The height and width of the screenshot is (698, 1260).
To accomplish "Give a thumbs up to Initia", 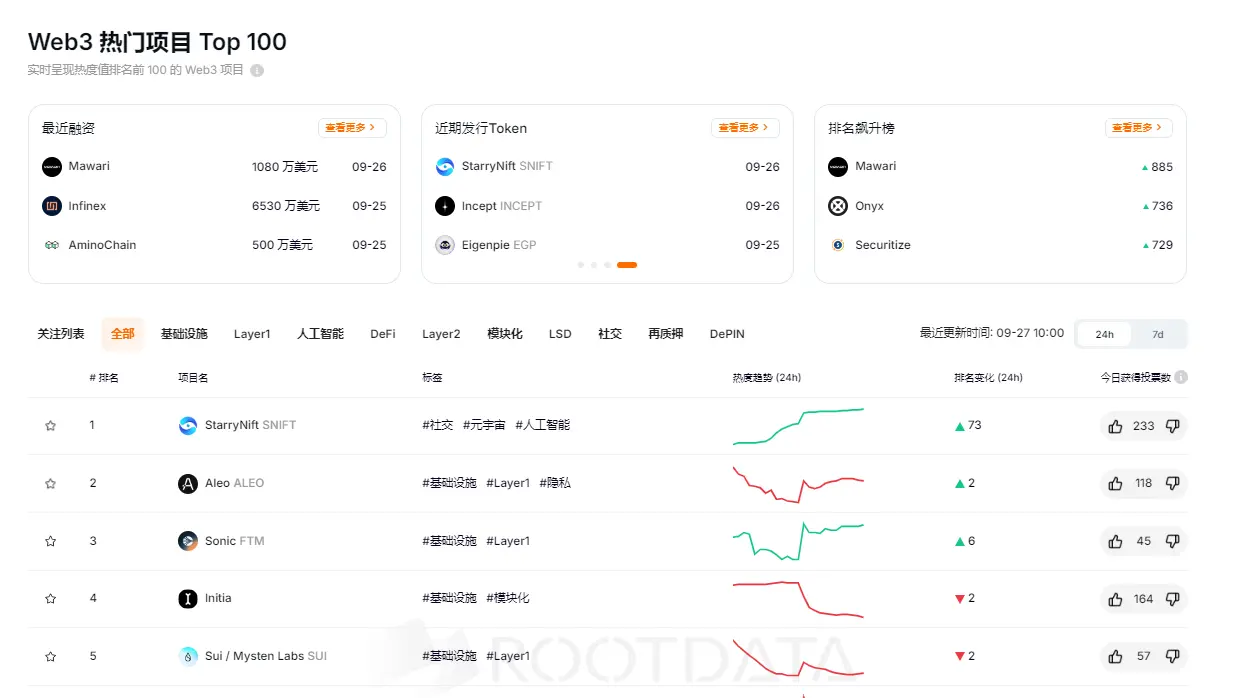I will coord(1115,599).
